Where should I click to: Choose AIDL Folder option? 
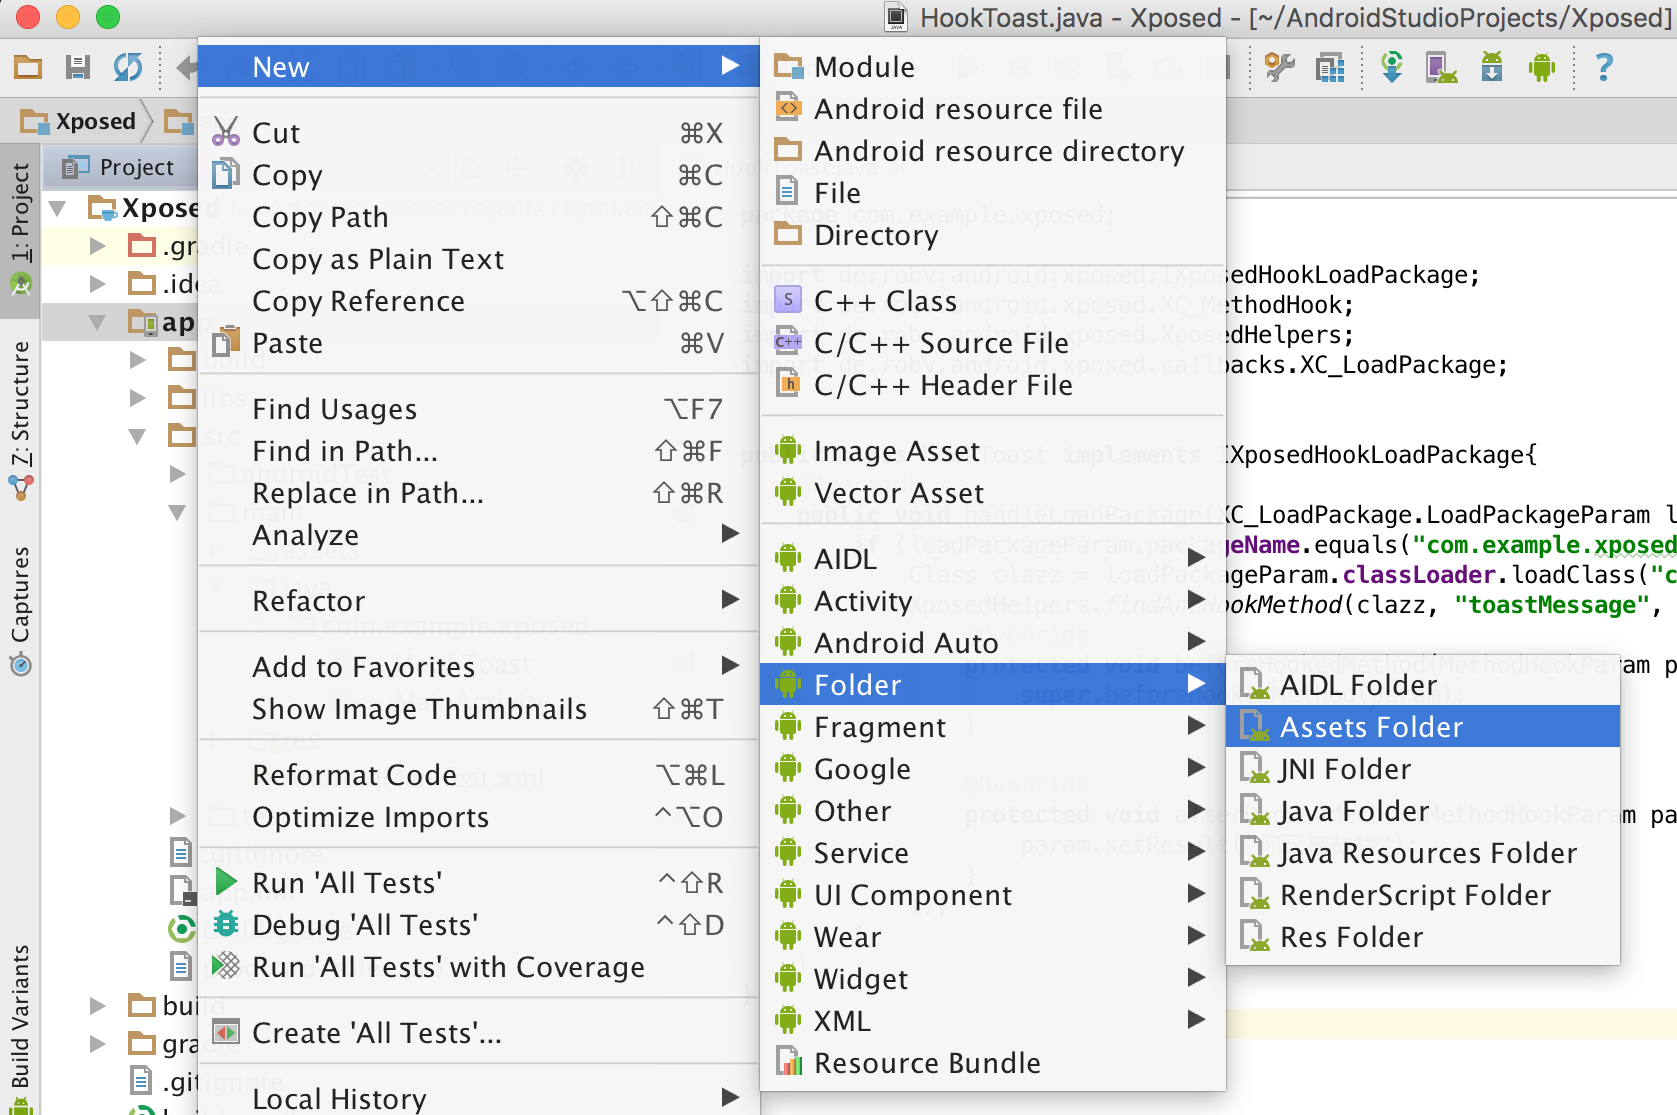1423,685
